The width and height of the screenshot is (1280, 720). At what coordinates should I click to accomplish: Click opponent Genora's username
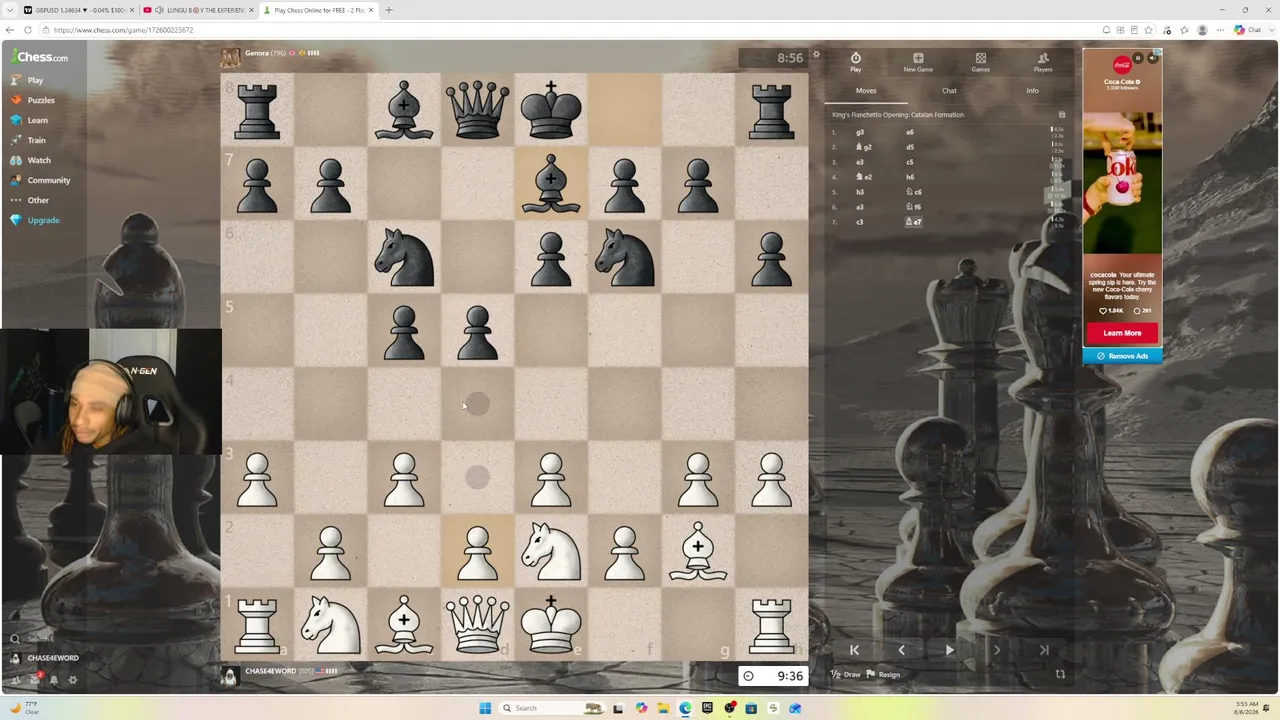(257, 53)
